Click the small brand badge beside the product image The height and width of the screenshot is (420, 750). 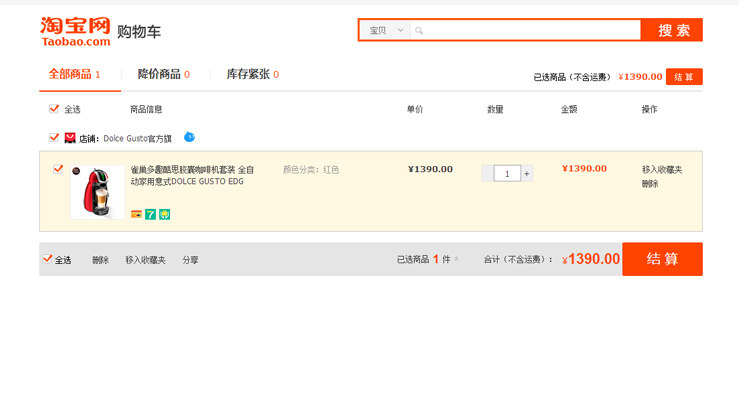(76, 171)
